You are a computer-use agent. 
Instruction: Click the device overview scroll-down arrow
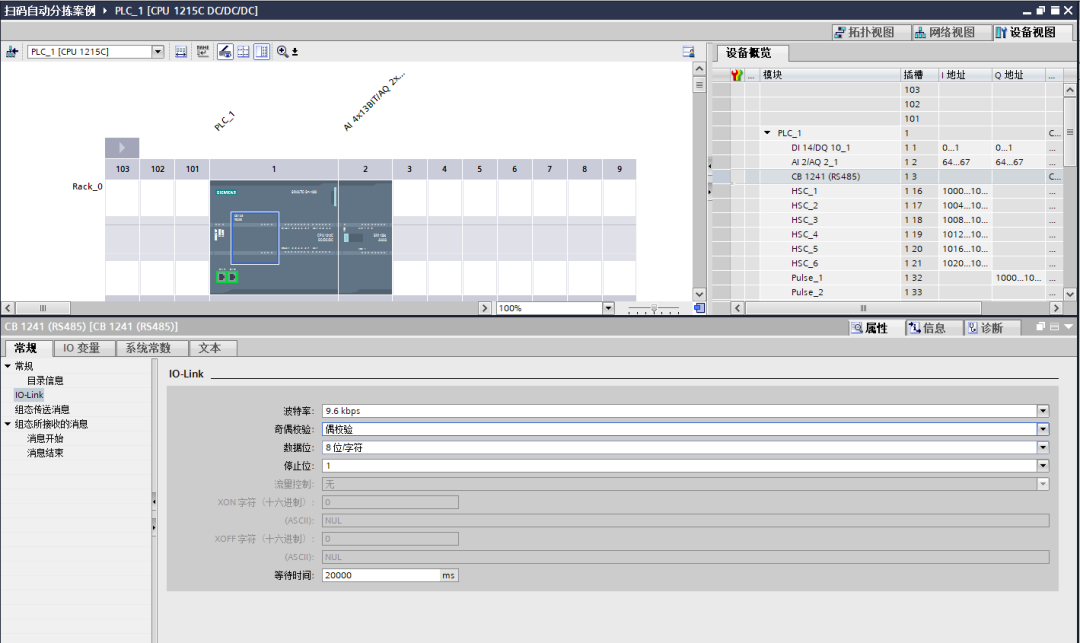1070,294
